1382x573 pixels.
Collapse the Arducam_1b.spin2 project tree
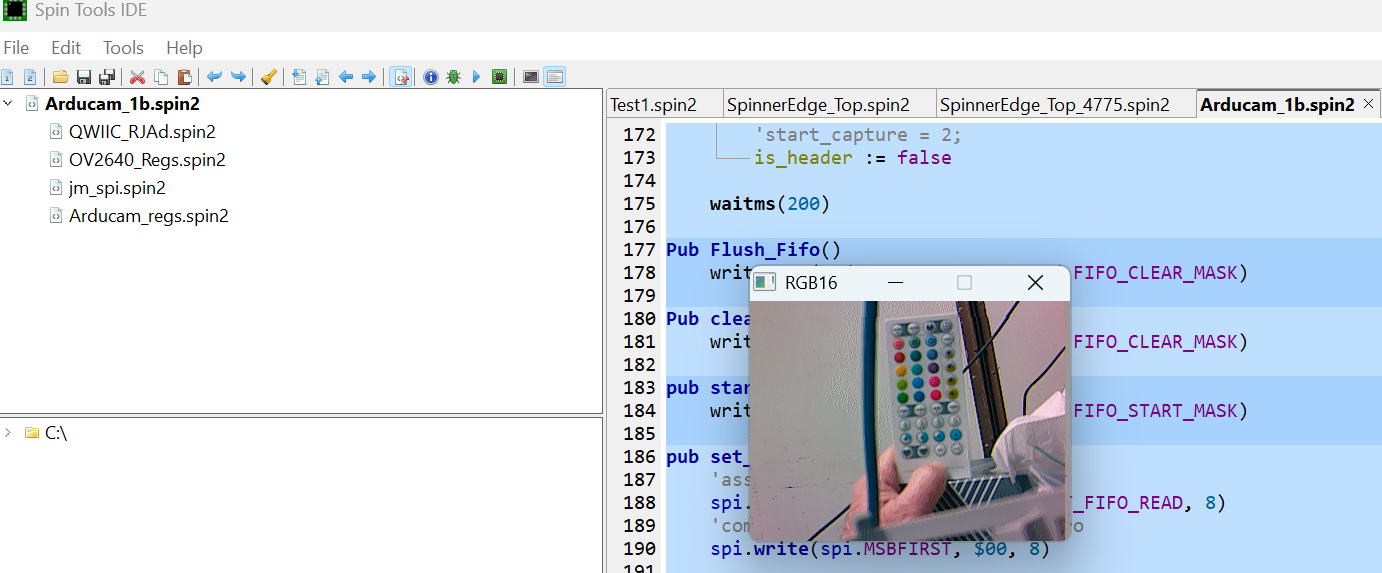(x=9, y=104)
